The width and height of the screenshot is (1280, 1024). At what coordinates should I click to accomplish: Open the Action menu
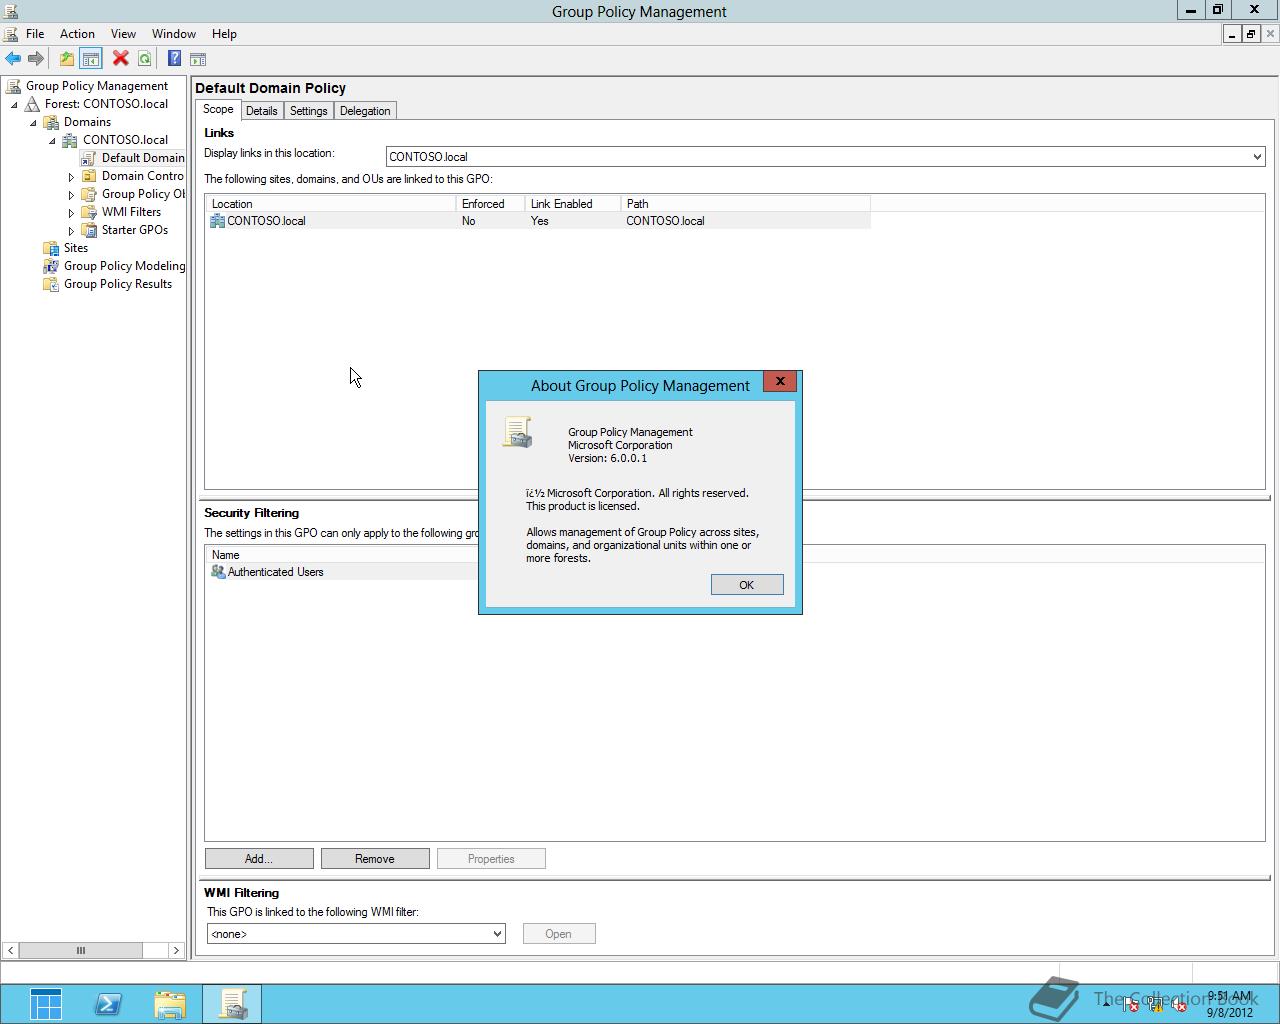click(77, 34)
